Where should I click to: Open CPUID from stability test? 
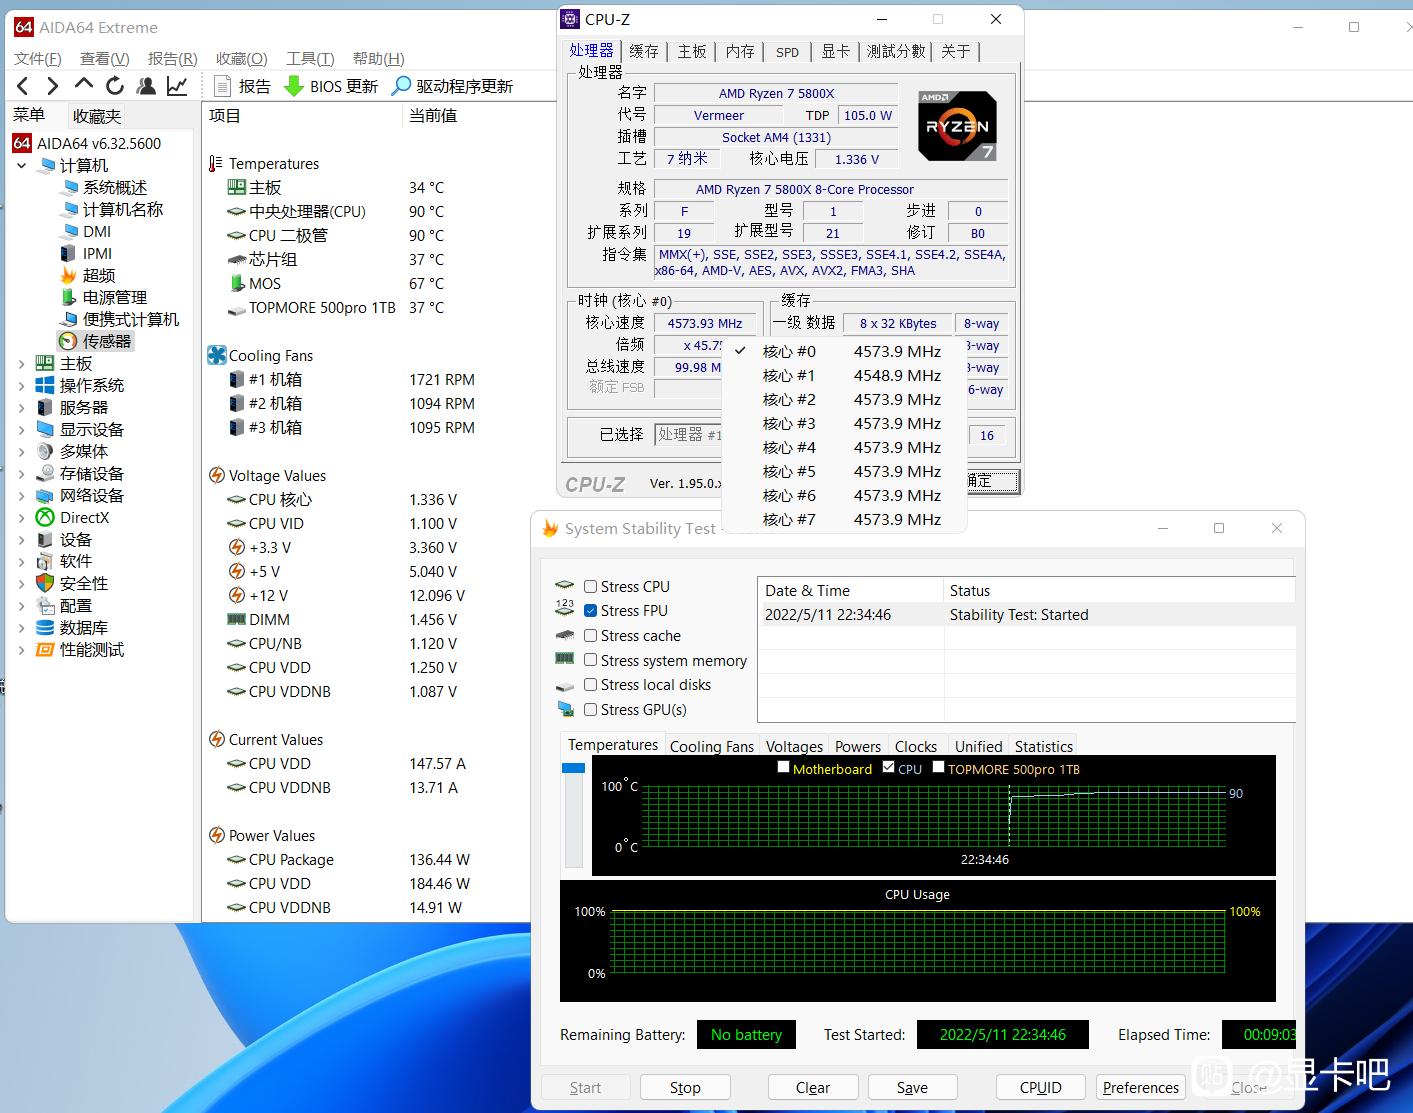pos(1041,1087)
